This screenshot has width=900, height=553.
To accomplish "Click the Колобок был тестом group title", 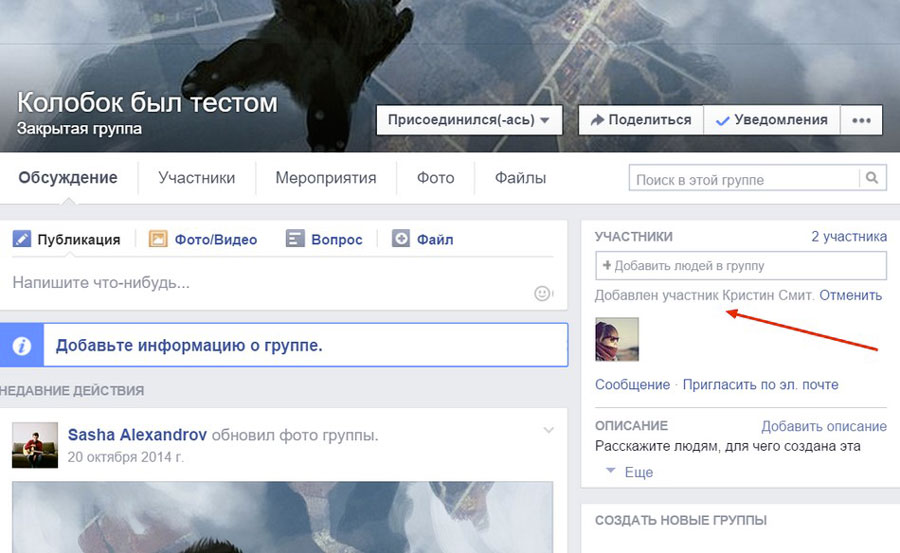I will click(147, 103).
